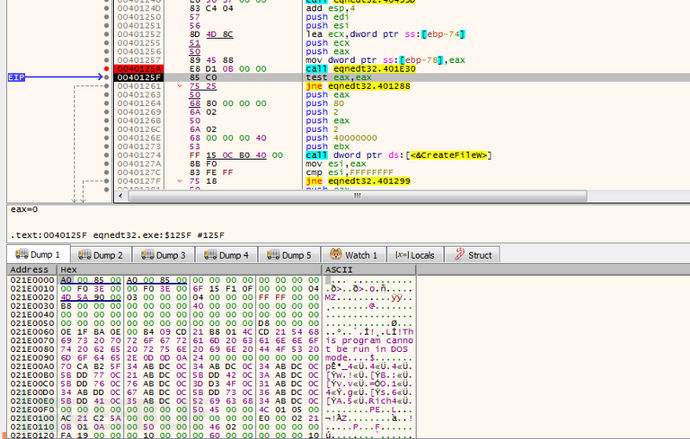Select the call CreateFileW instruction
690x439 pixels.
[398, 155]
